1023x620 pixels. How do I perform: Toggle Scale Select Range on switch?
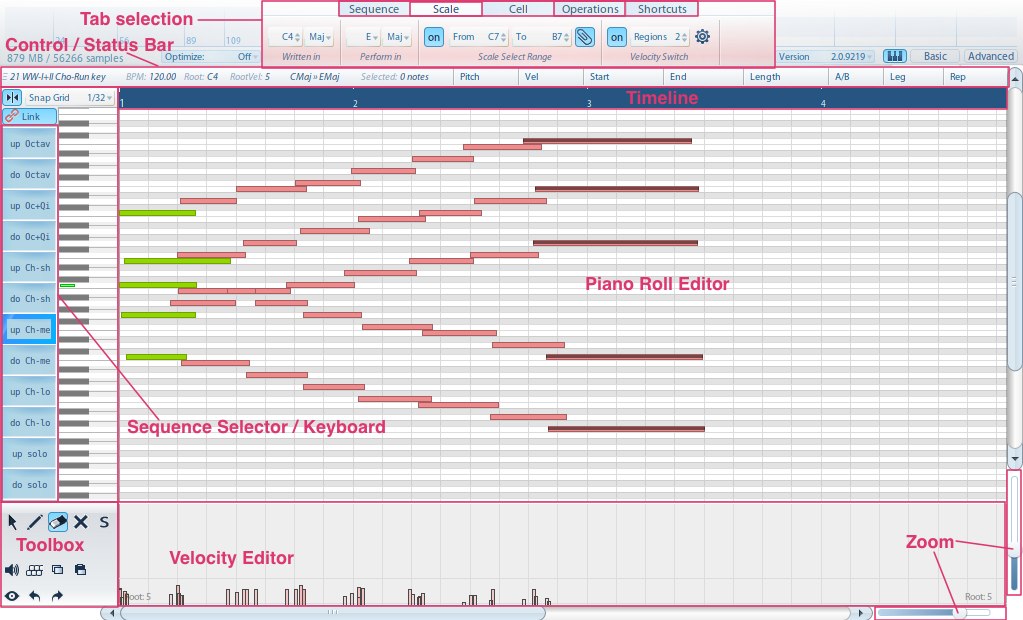[433, 37]
